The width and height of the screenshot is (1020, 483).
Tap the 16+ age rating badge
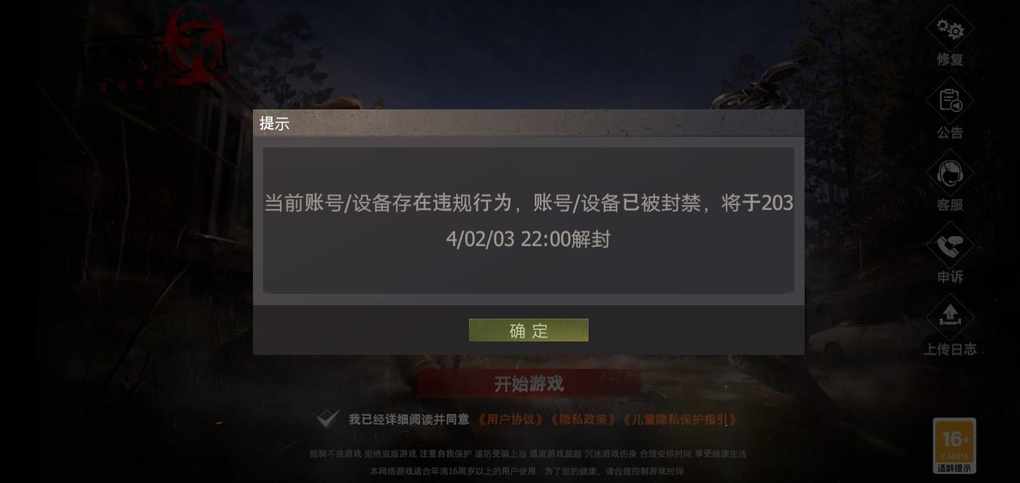(x=954, y=446)
